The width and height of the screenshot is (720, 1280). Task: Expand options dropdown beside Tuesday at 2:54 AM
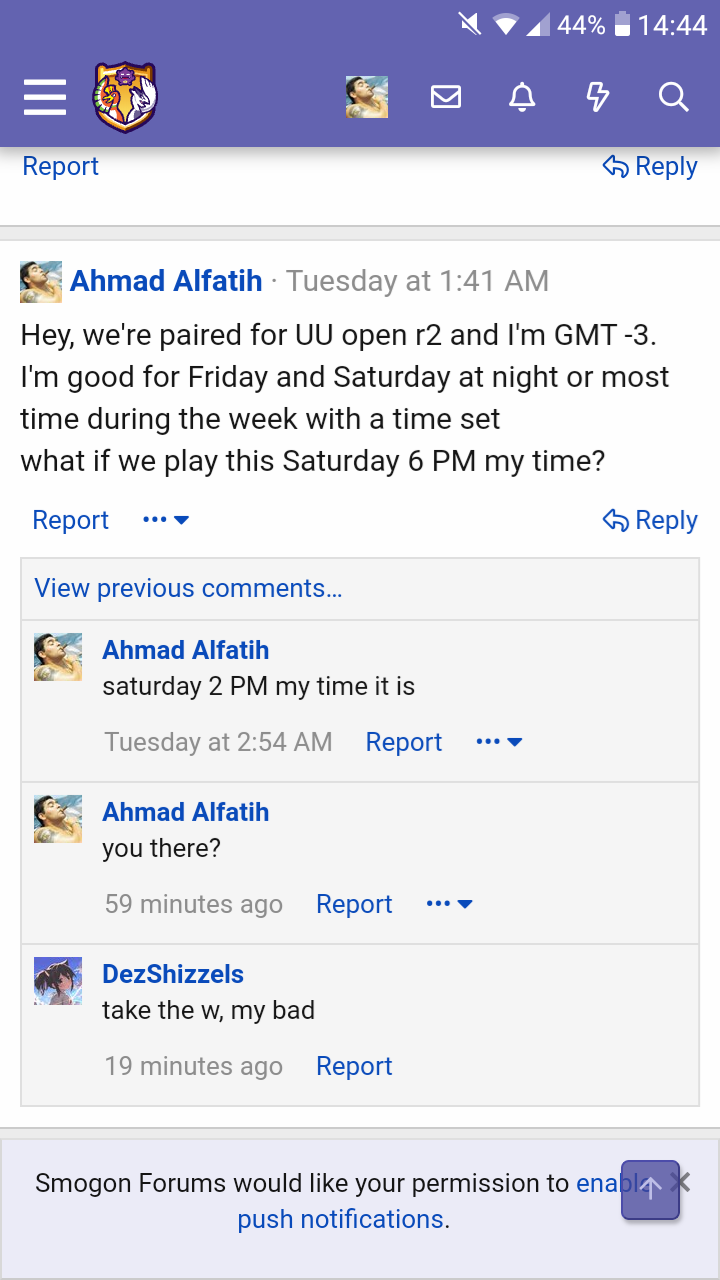499,742
